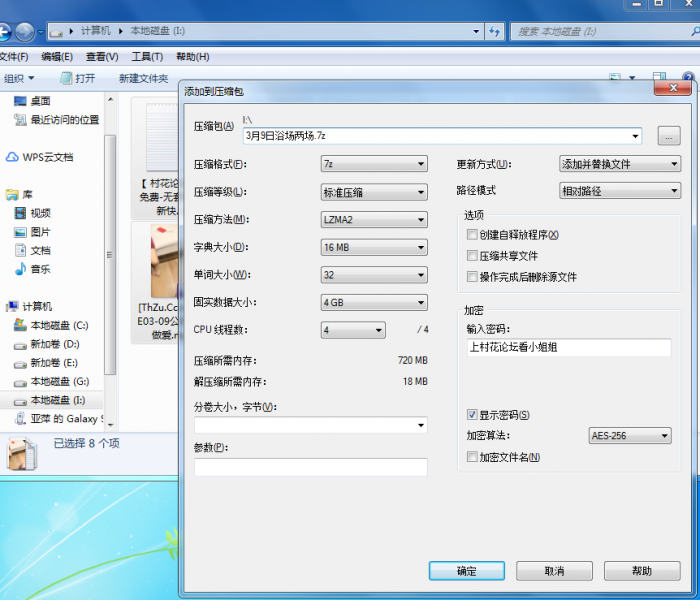Screen dimensions: 700x600
Task: Click the 本地磁盘 (C:) drive icon
Action: [20, 326]
